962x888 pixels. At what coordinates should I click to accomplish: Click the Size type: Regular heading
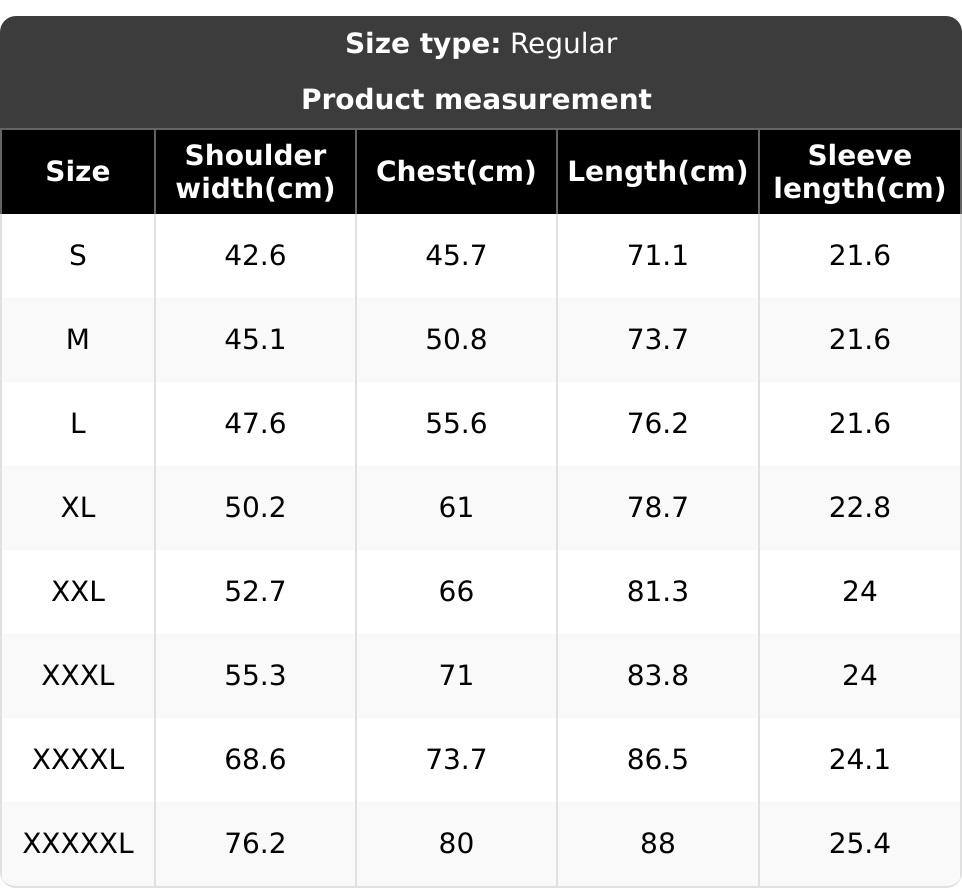pyautogui.click(x=481, y=44)
